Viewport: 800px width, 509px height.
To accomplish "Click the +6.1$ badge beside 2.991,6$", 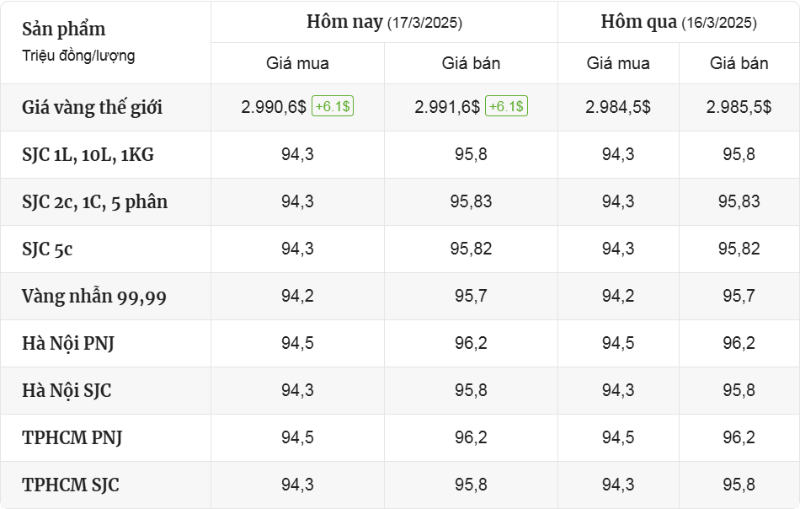I will pos(506,106).
